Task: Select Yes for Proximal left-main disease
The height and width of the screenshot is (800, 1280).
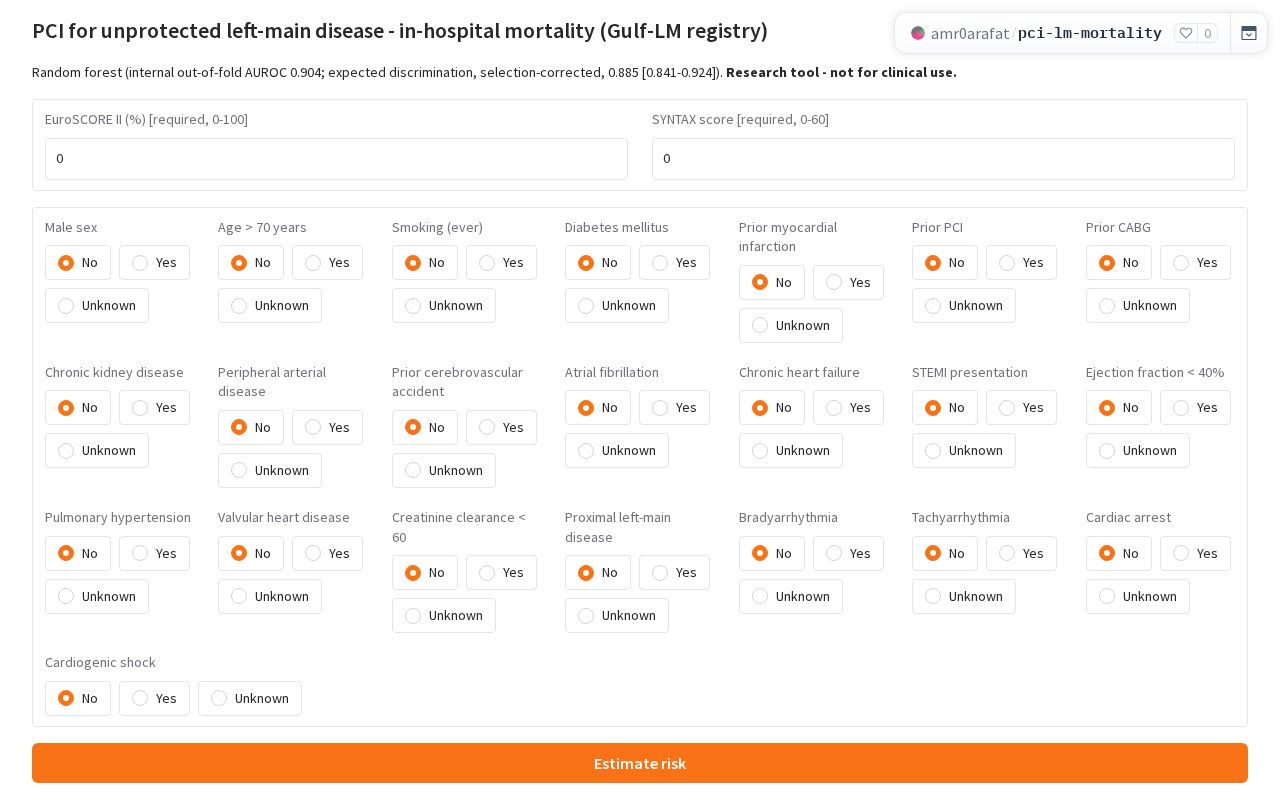Action: click(674, 572)
